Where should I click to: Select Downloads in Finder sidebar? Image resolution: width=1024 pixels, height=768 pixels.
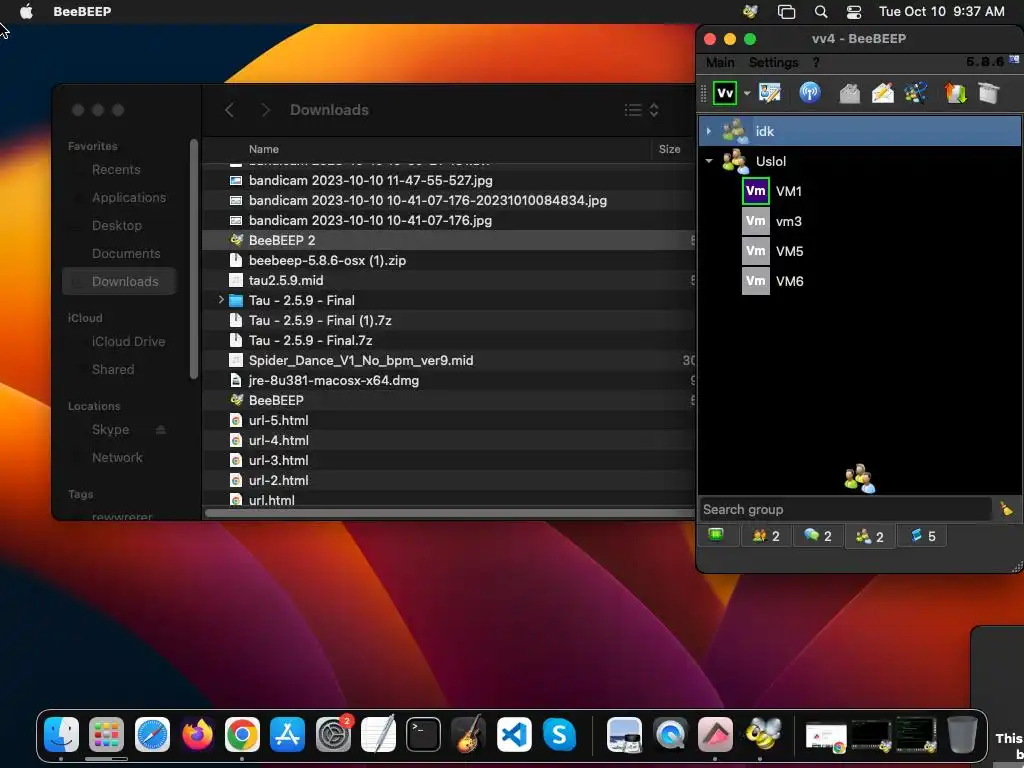[x=120, y=281]
